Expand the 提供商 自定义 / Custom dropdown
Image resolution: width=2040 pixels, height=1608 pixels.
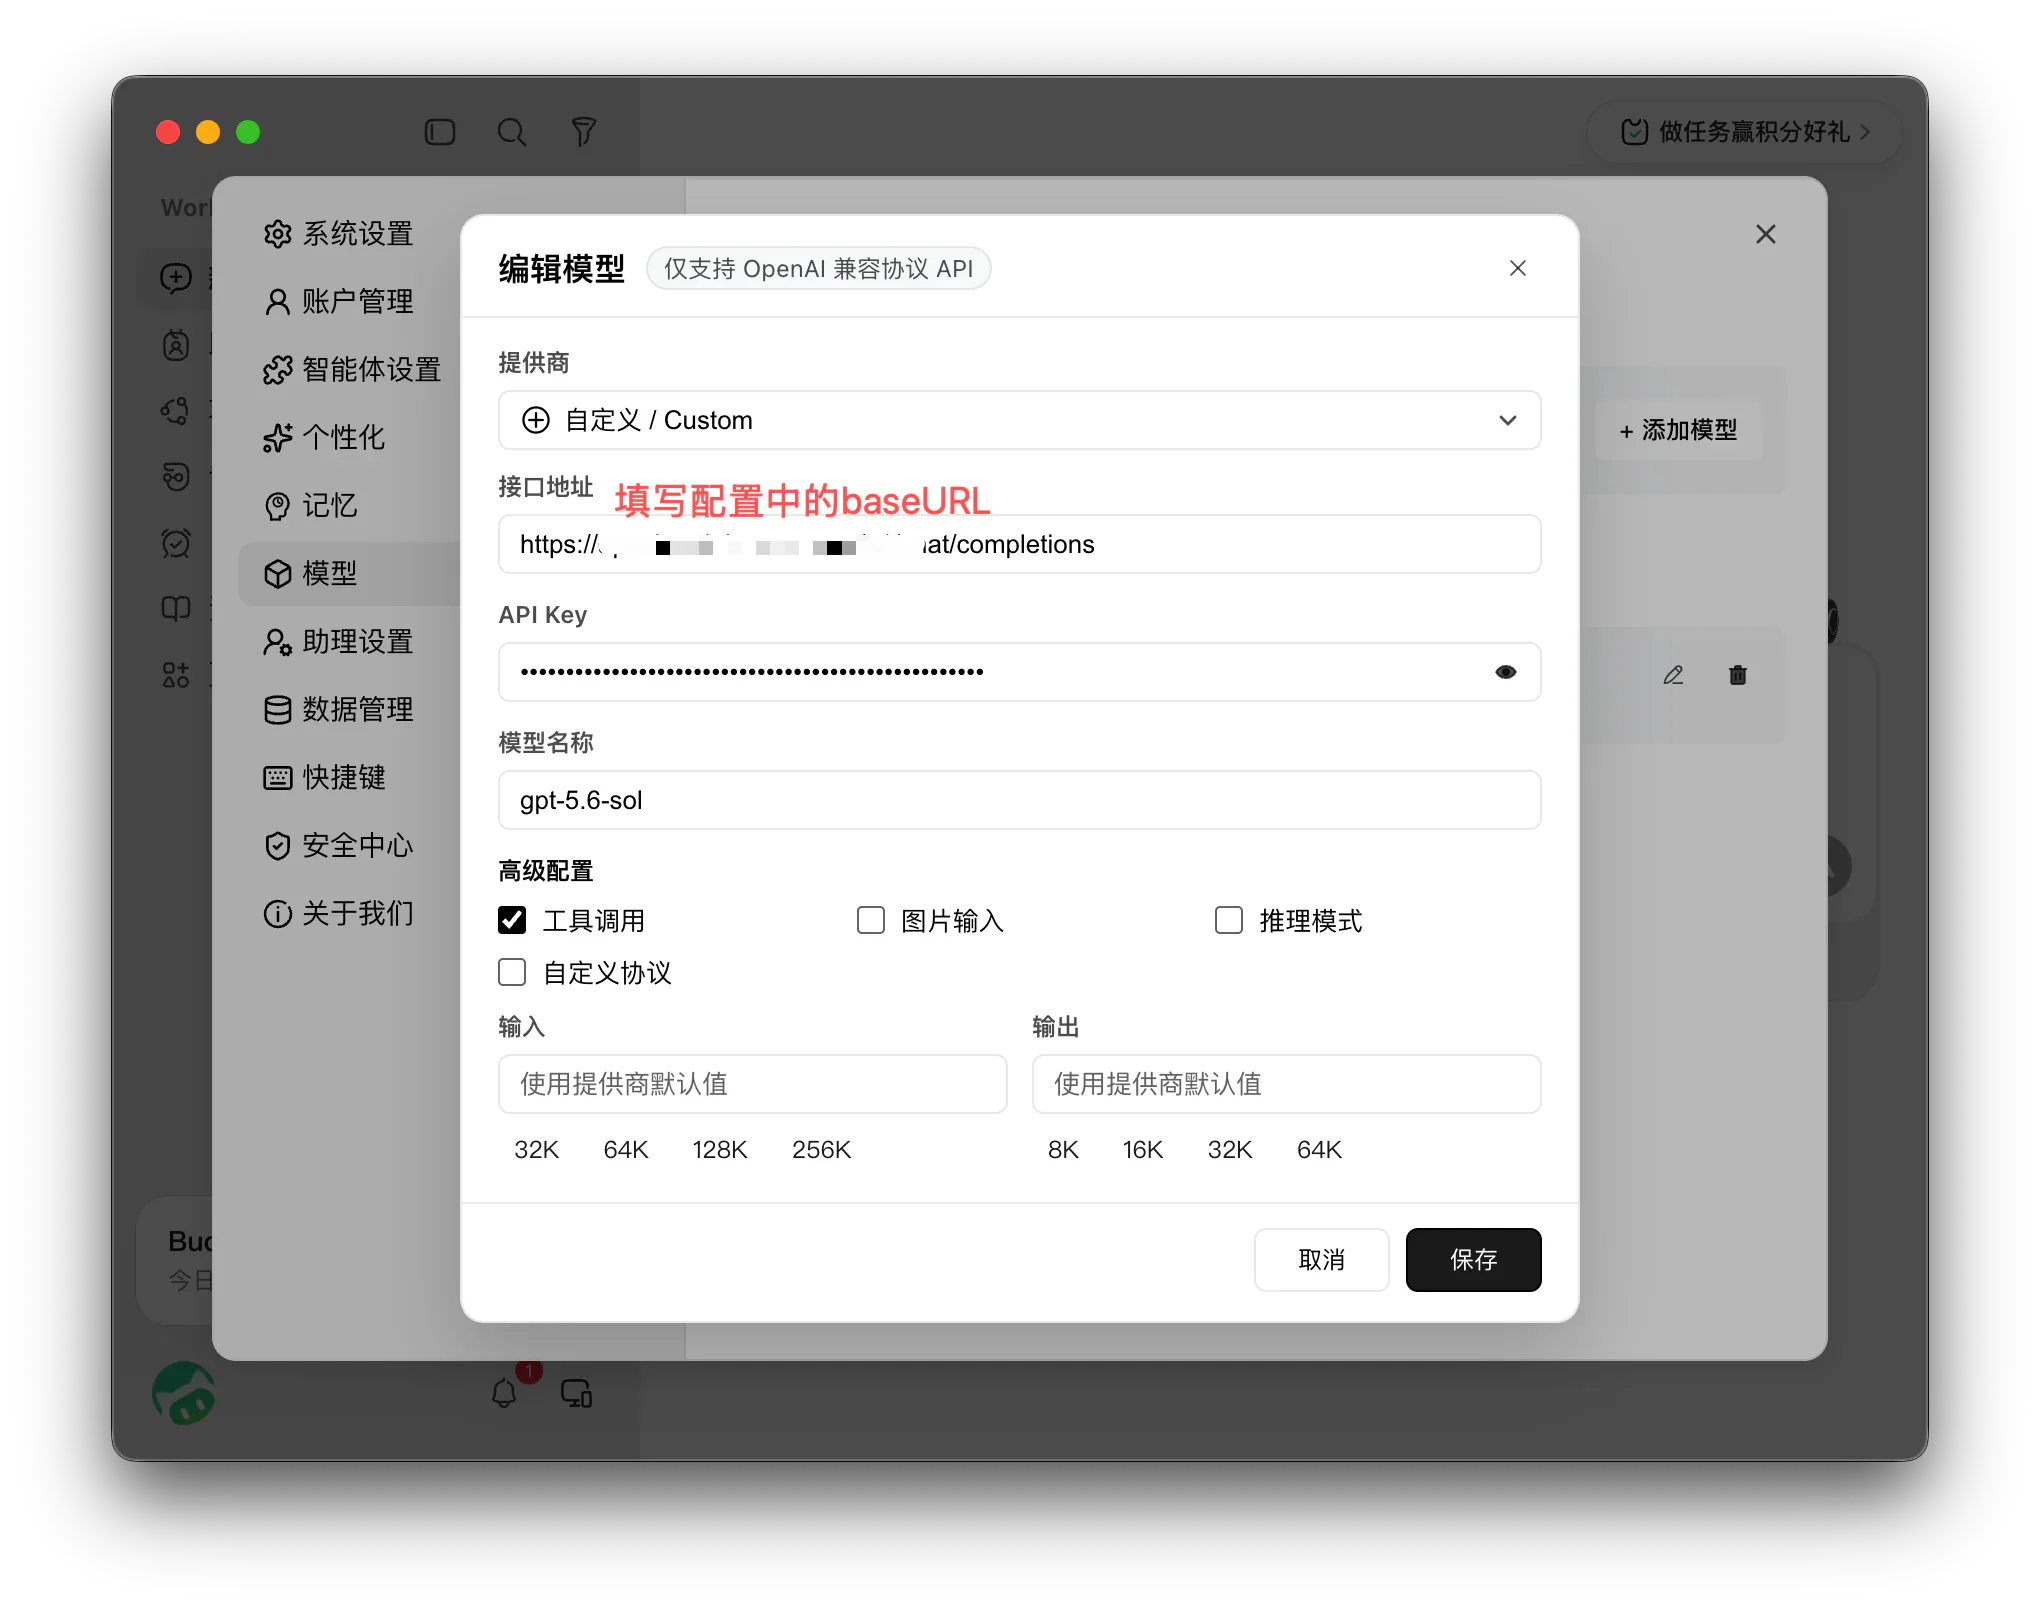click(x=1020, y=420)
